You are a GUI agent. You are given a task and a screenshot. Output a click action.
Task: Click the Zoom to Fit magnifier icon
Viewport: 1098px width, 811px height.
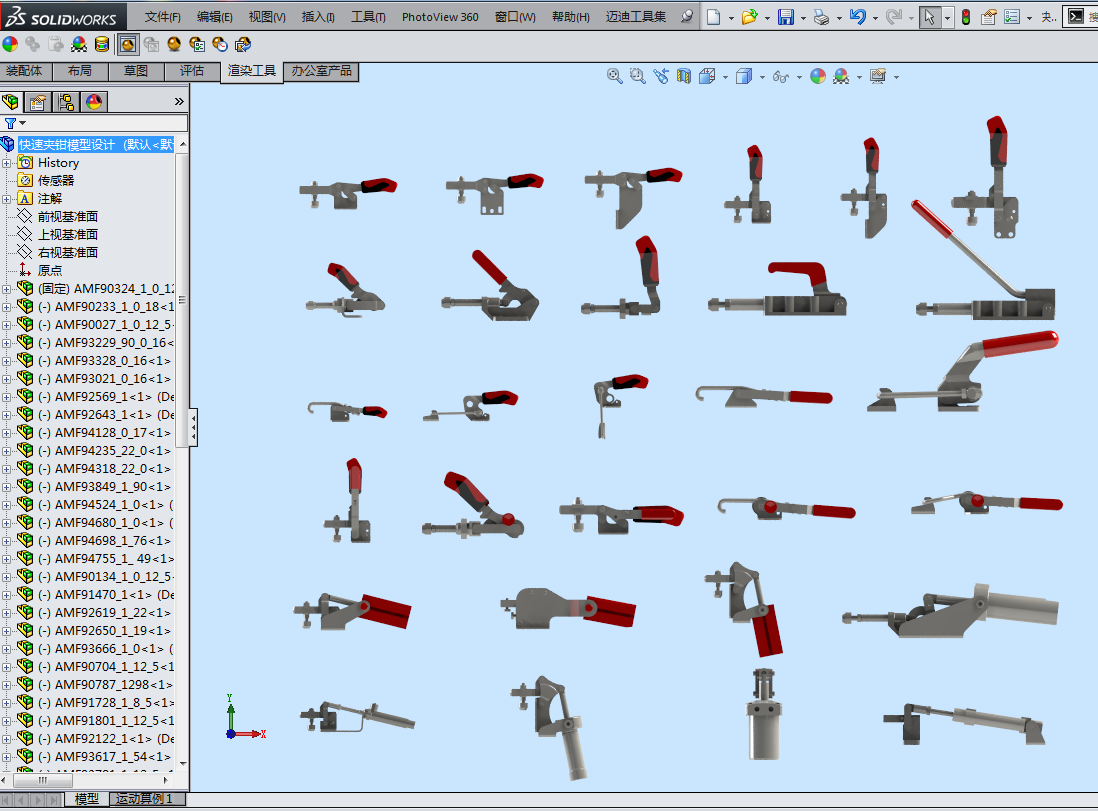click(x=615, y=76)
